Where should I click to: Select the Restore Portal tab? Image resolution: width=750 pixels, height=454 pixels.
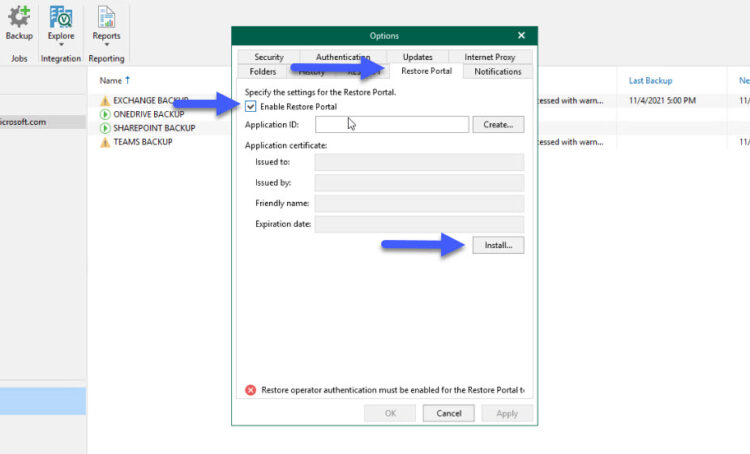pyautogui.click(x=426, y=71)
